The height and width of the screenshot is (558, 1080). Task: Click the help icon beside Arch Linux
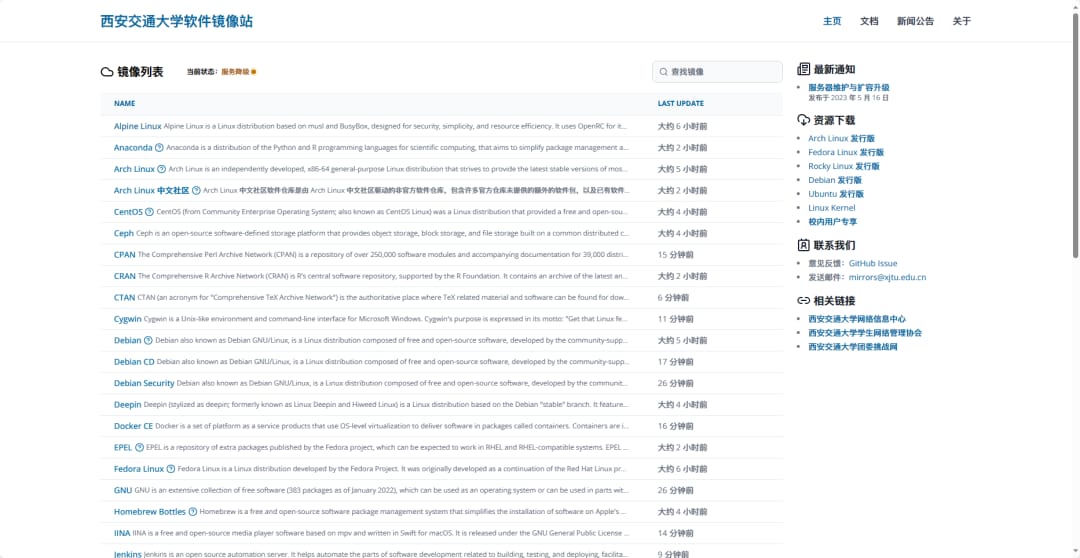[x=161, y=169]
